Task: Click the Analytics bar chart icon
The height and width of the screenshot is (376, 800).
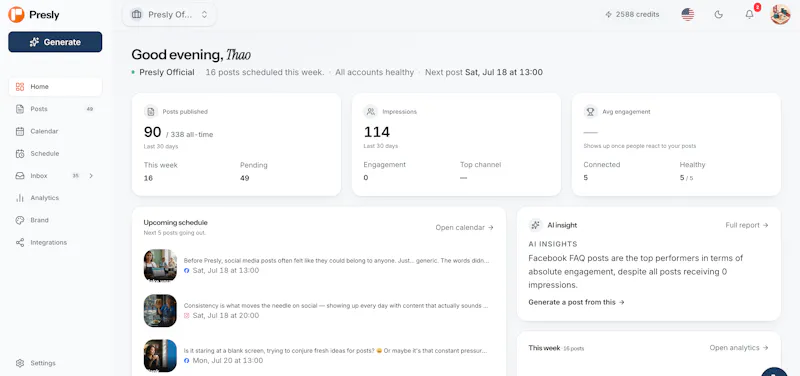Action: click(20, 198)
